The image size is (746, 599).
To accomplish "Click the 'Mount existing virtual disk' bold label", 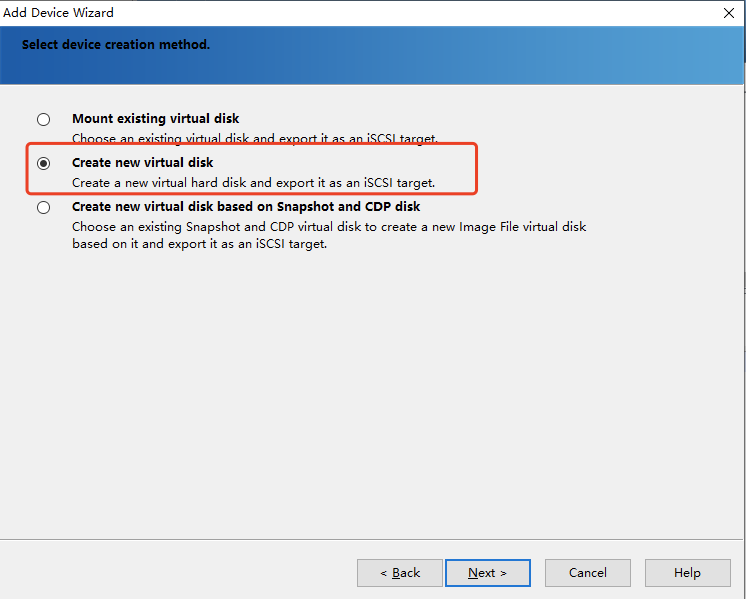I will (x=155, y=118).
